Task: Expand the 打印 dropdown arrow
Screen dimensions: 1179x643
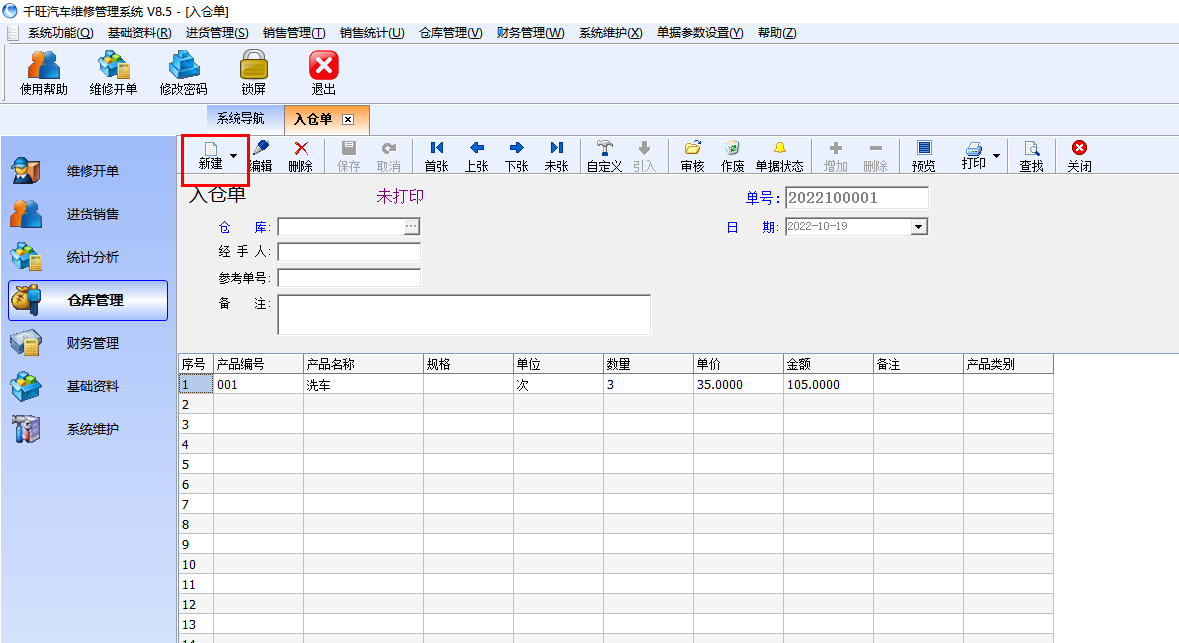Action: (x=996, y=156)
